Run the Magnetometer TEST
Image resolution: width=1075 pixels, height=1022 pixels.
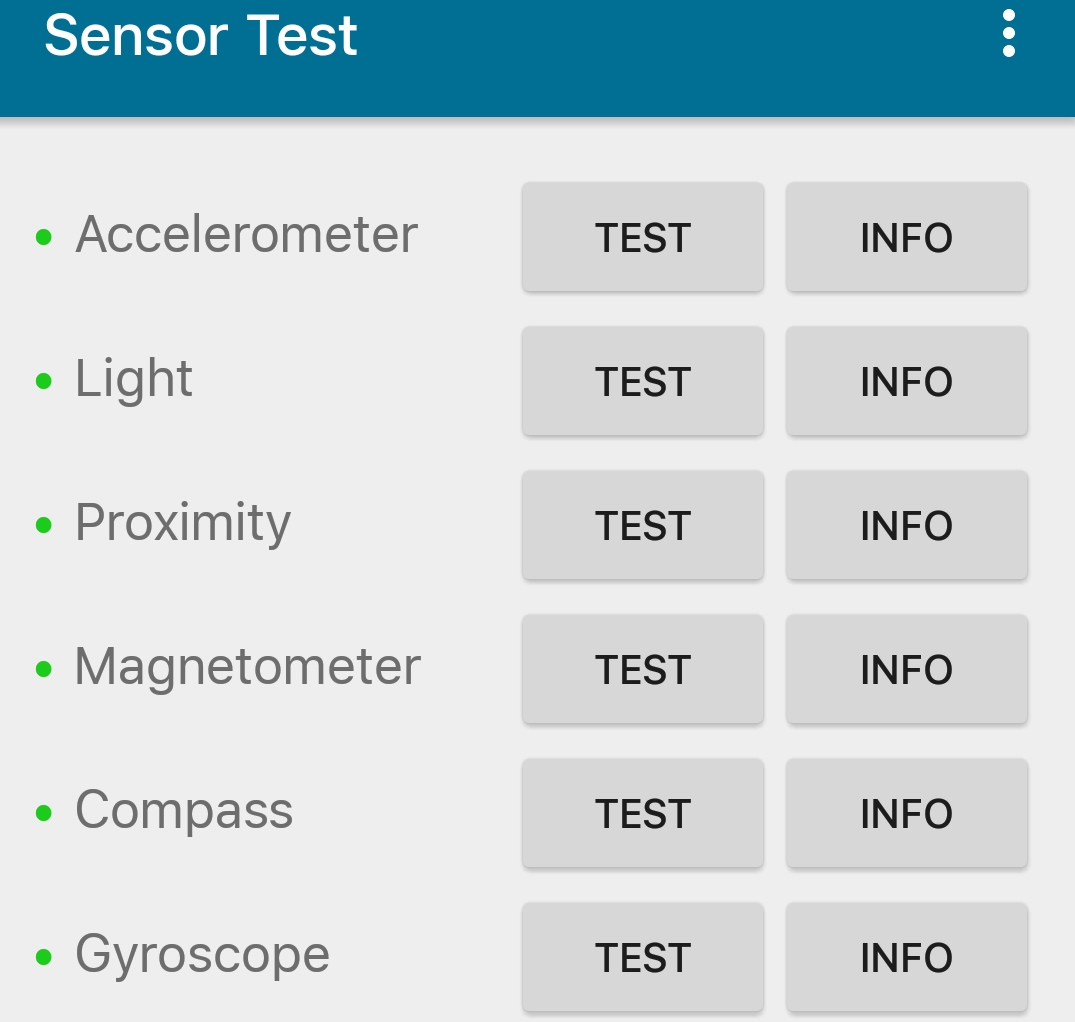642,669
